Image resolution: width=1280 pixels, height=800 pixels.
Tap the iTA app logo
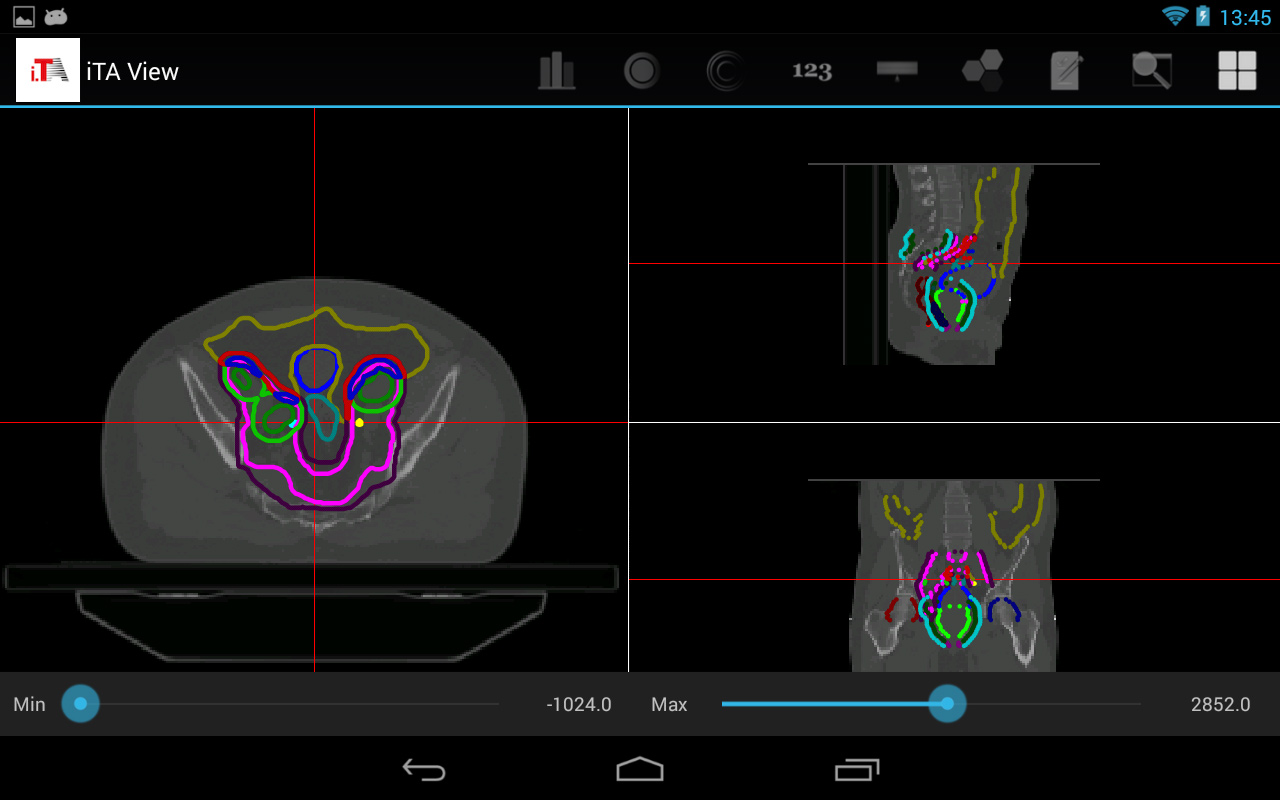(x=48, y=70)
